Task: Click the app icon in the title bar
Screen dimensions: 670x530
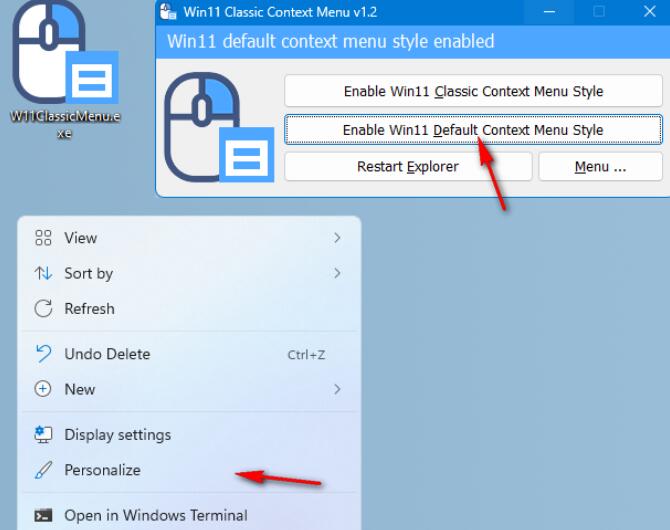Action: click(168, 12)
